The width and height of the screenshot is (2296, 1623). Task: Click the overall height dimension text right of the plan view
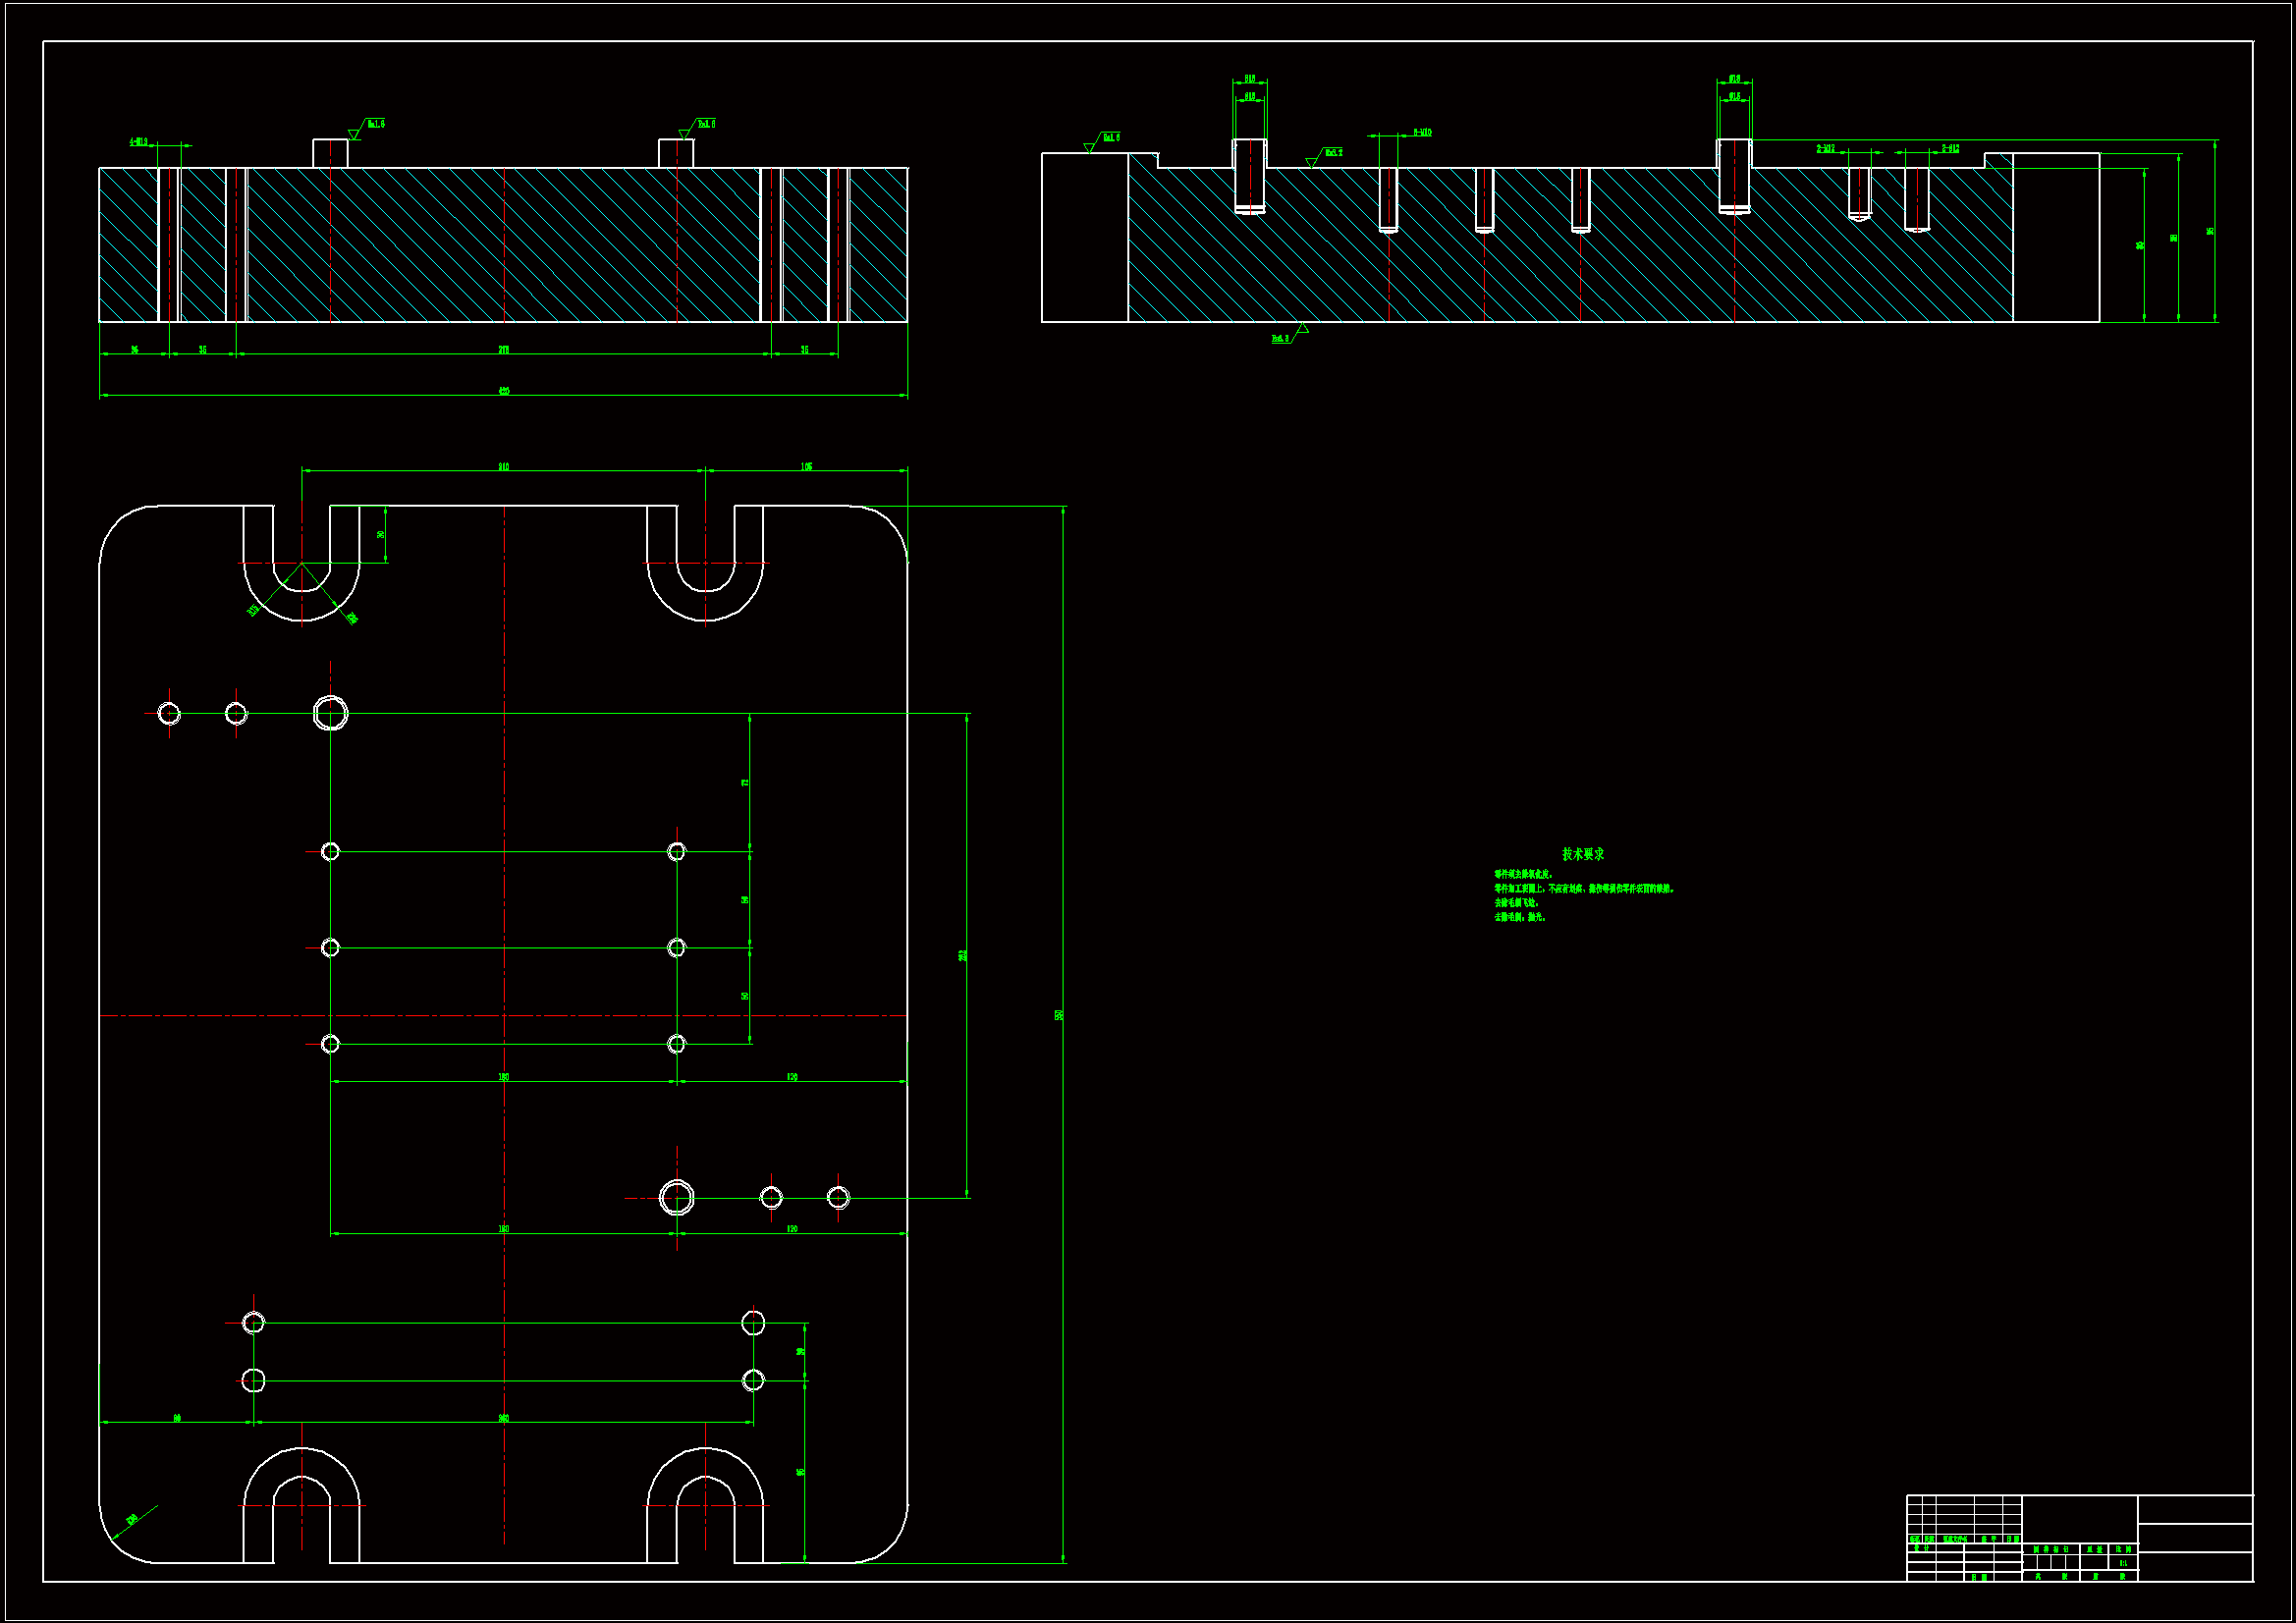[1058, 1014]
